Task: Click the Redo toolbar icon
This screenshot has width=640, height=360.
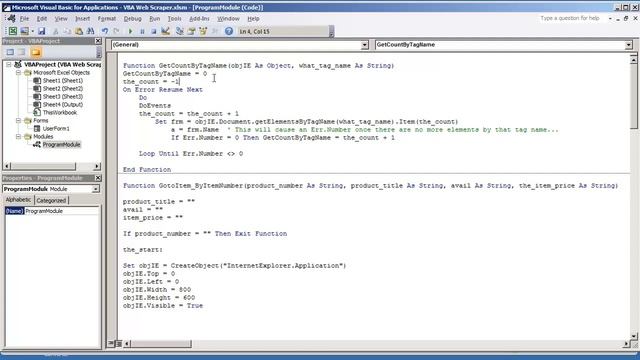Action: coord(116,31)
